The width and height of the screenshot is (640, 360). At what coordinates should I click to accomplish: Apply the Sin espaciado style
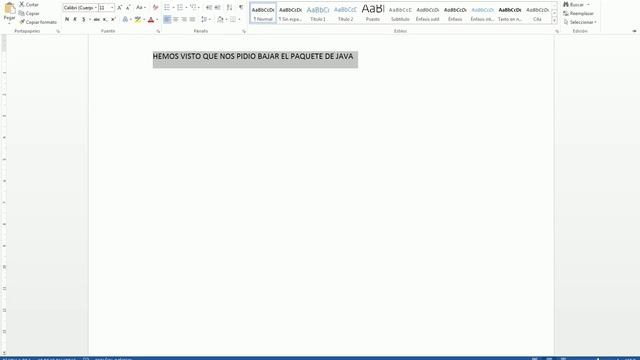(x=290, y=13)
